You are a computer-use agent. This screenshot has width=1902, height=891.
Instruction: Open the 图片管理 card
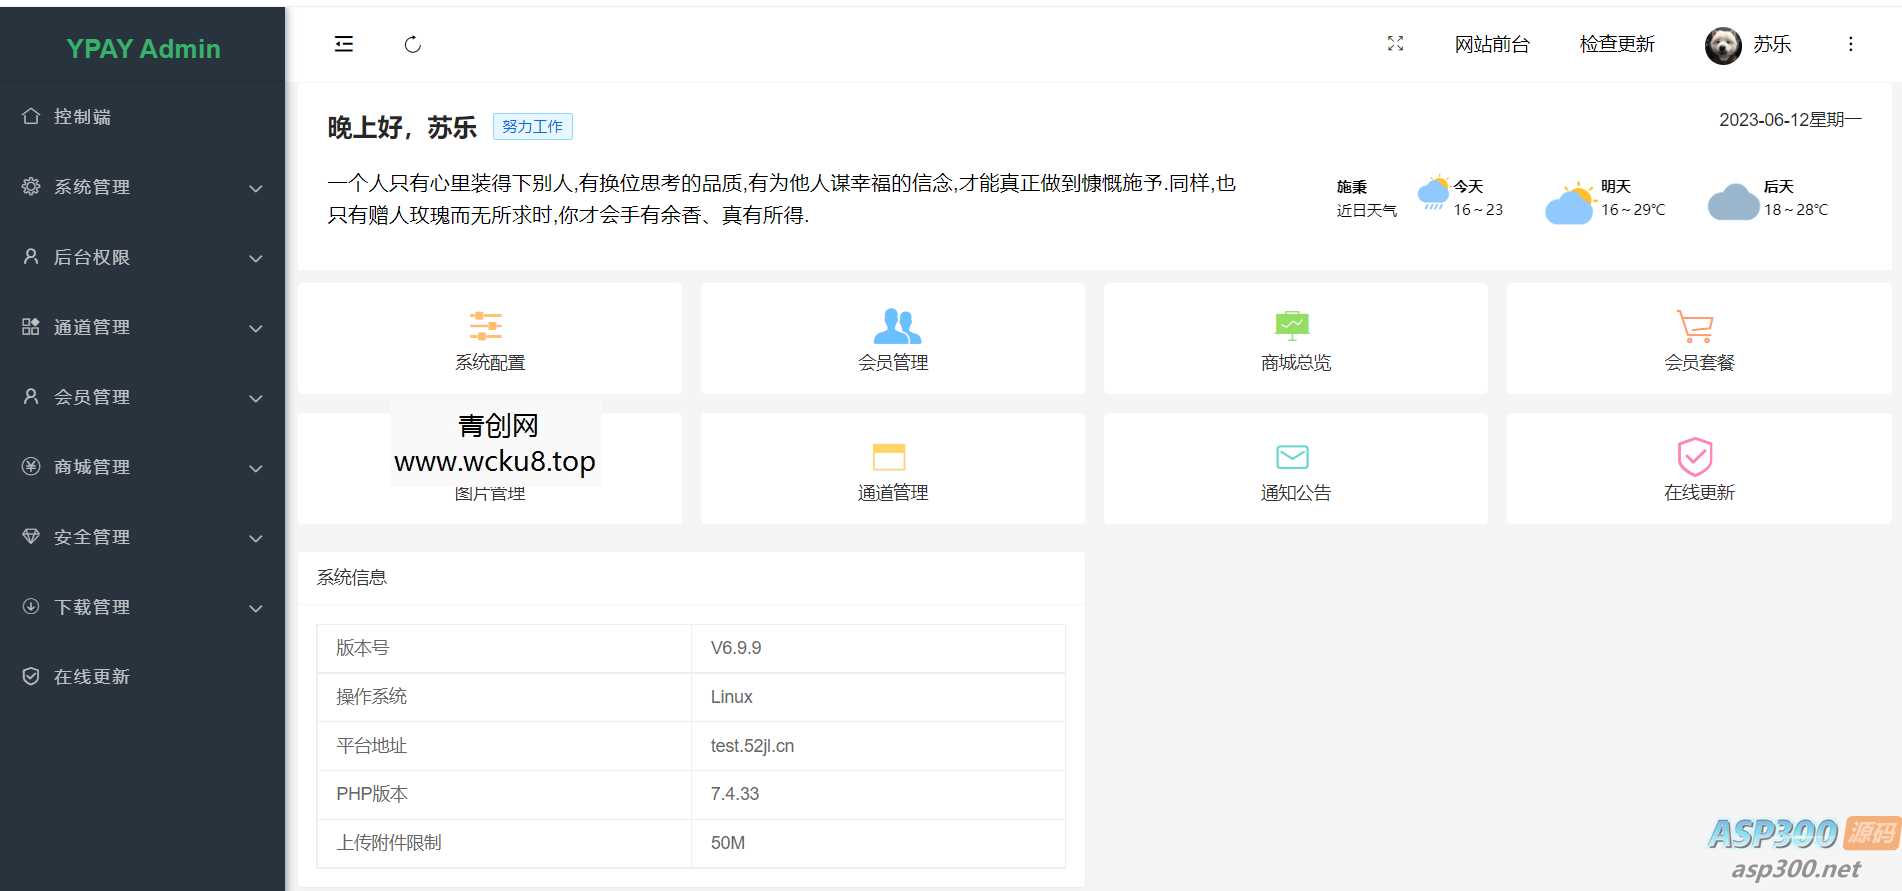pyautogui.click(x=490, y=468)
